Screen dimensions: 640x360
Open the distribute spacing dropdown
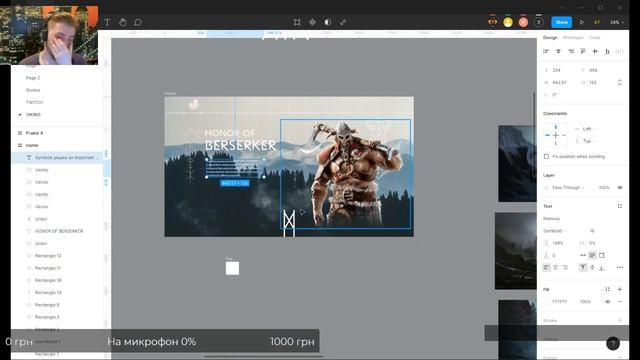point(620,51)
